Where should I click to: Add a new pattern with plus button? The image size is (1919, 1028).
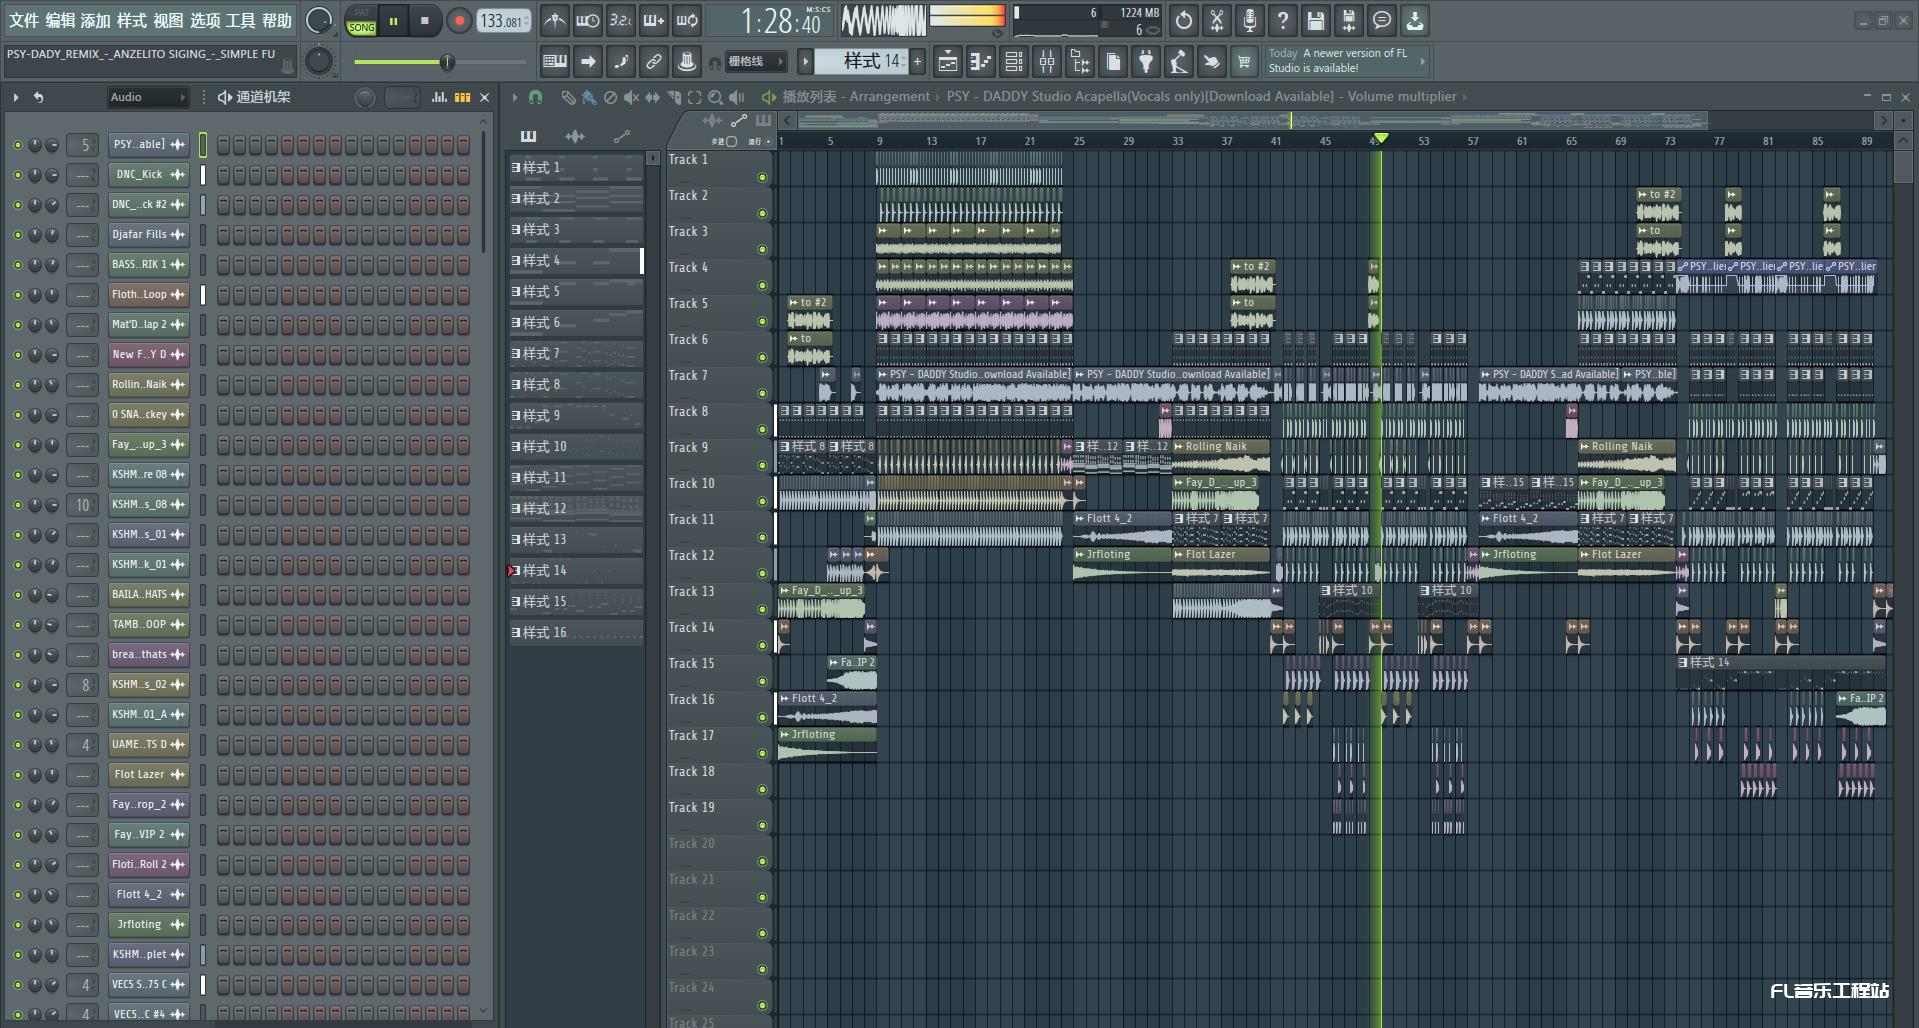point(917,62)
